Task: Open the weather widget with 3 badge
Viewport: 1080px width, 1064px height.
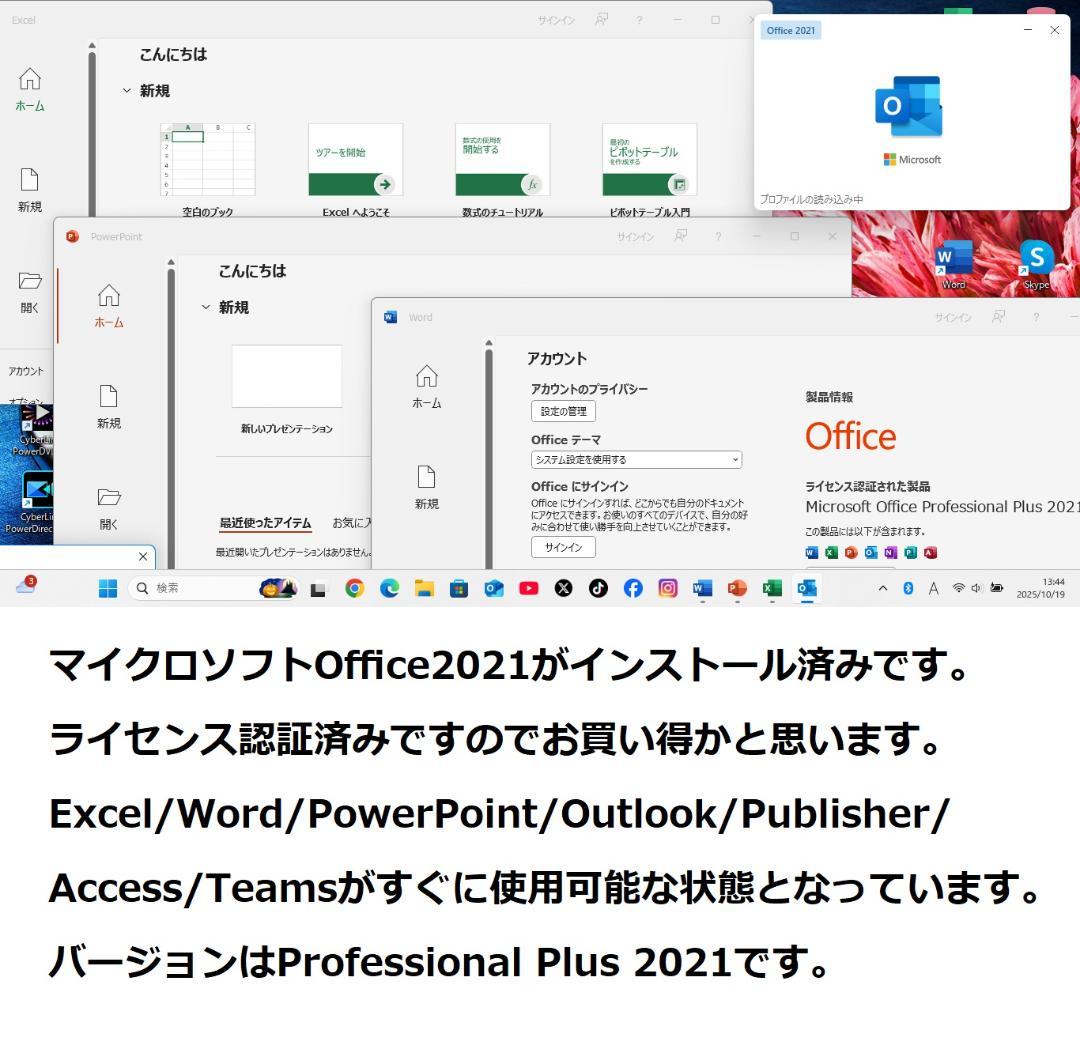Action: coord(26,586)
